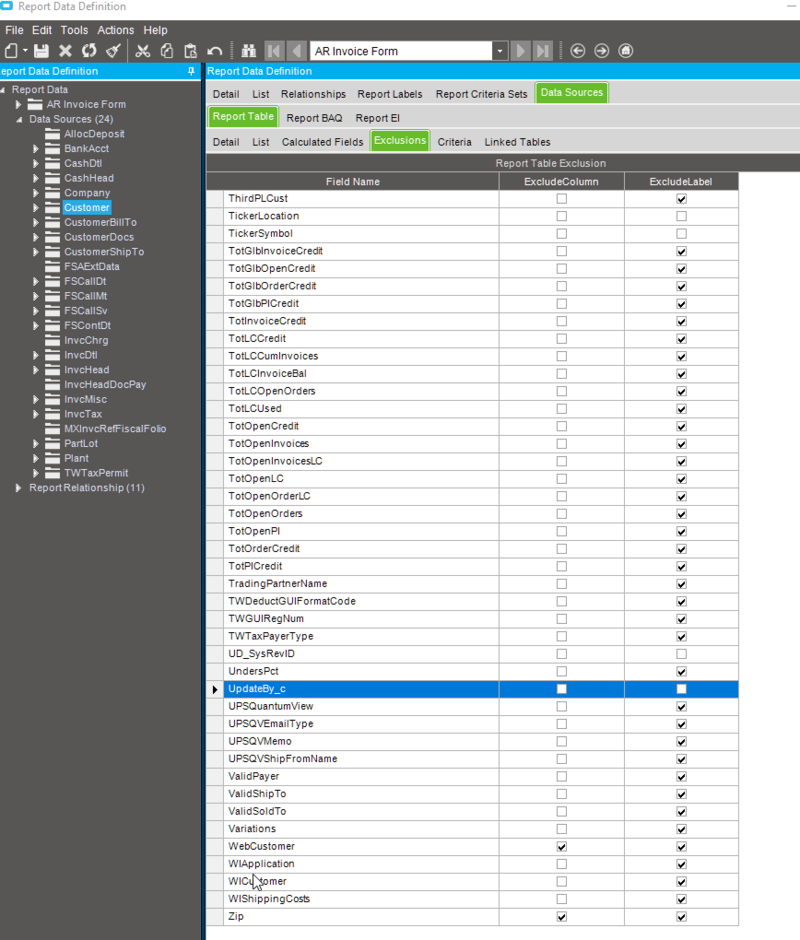
Task: Select the Cut icon on the toolbar
Action: 143,50
